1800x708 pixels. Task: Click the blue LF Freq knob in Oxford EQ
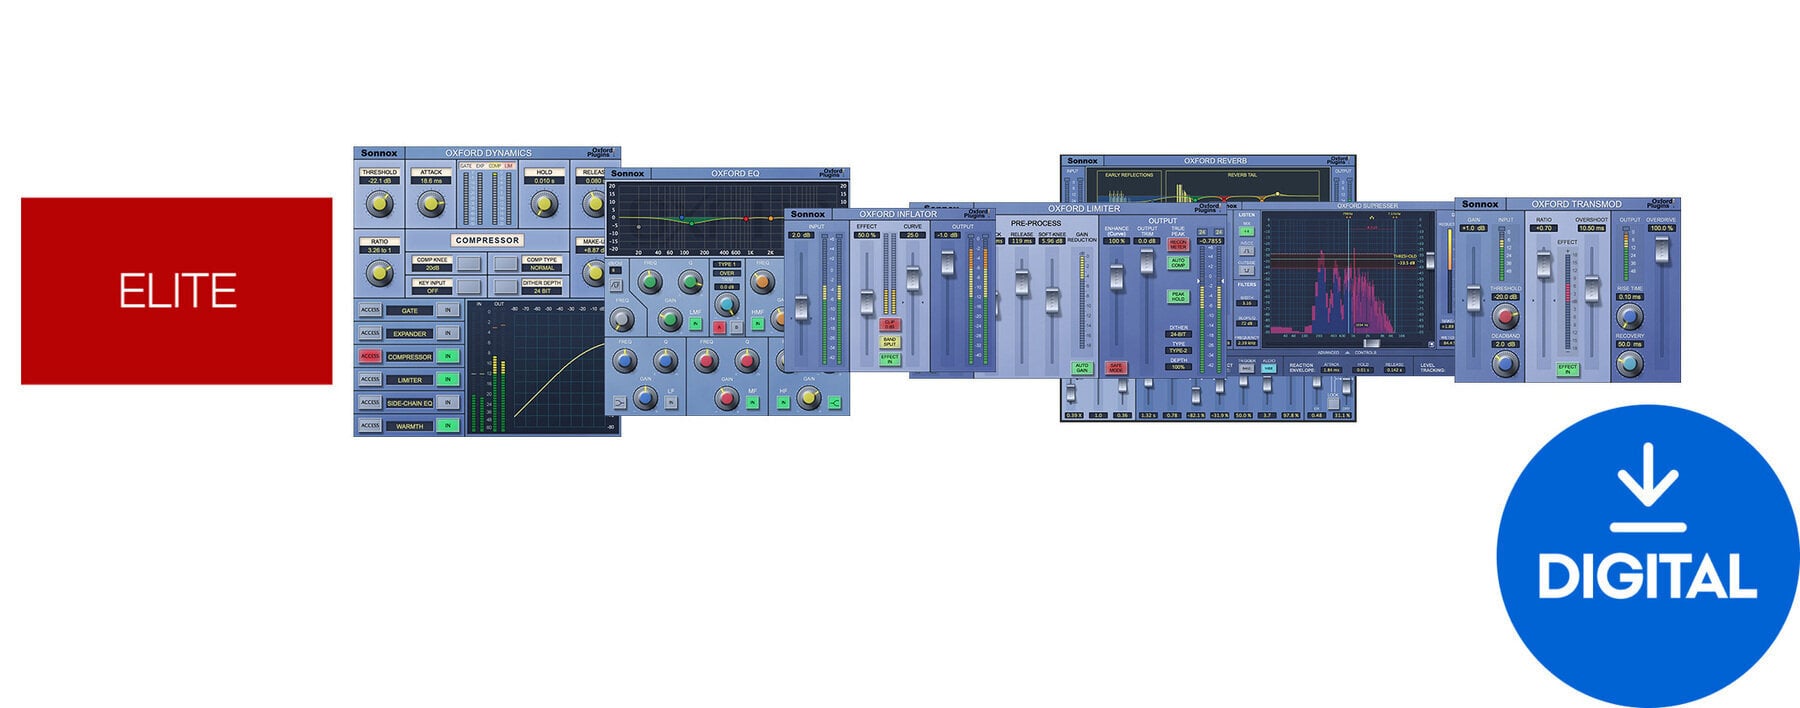(624, 361)
